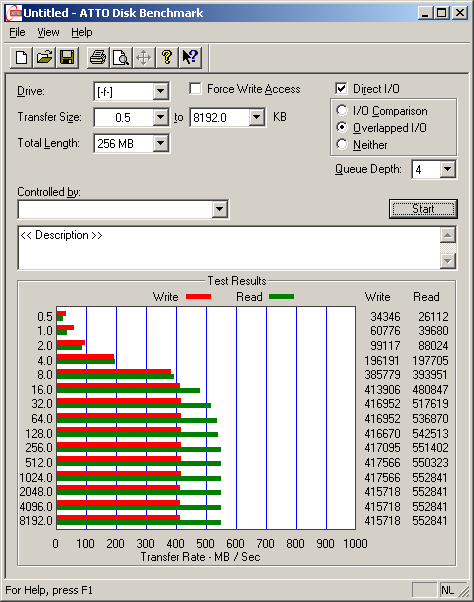Click the green Read legend swatch
This screenshot has height=602, width=474.
pos(281,296)
